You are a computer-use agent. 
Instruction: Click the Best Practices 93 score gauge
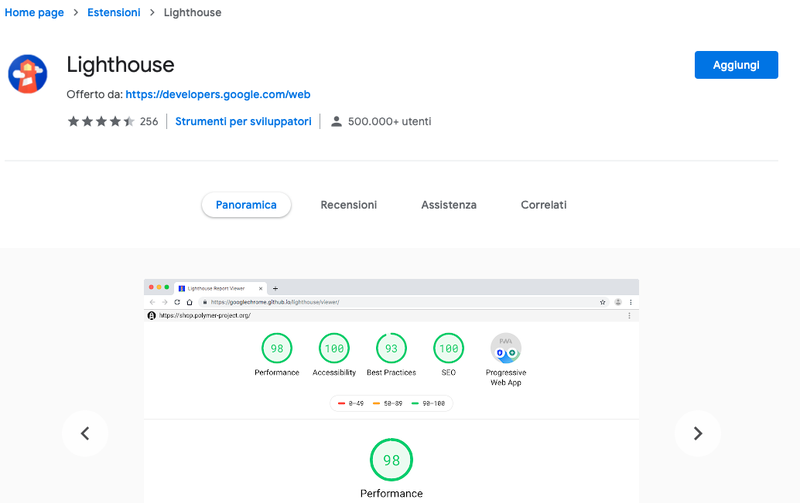[391, 348]
